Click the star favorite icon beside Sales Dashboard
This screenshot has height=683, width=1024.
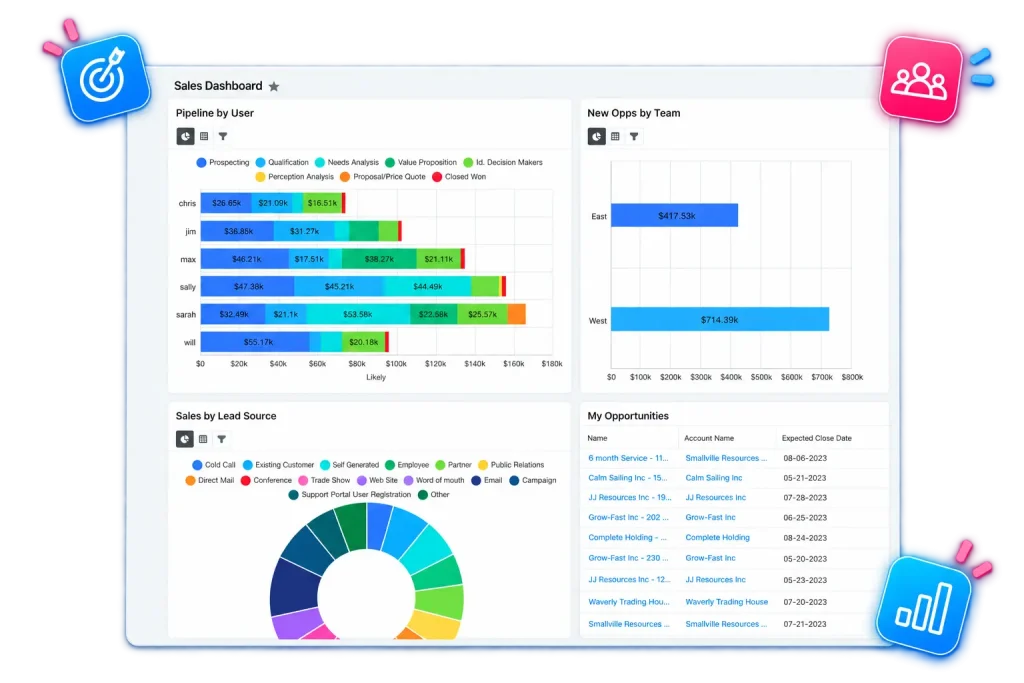coord(274,86)
